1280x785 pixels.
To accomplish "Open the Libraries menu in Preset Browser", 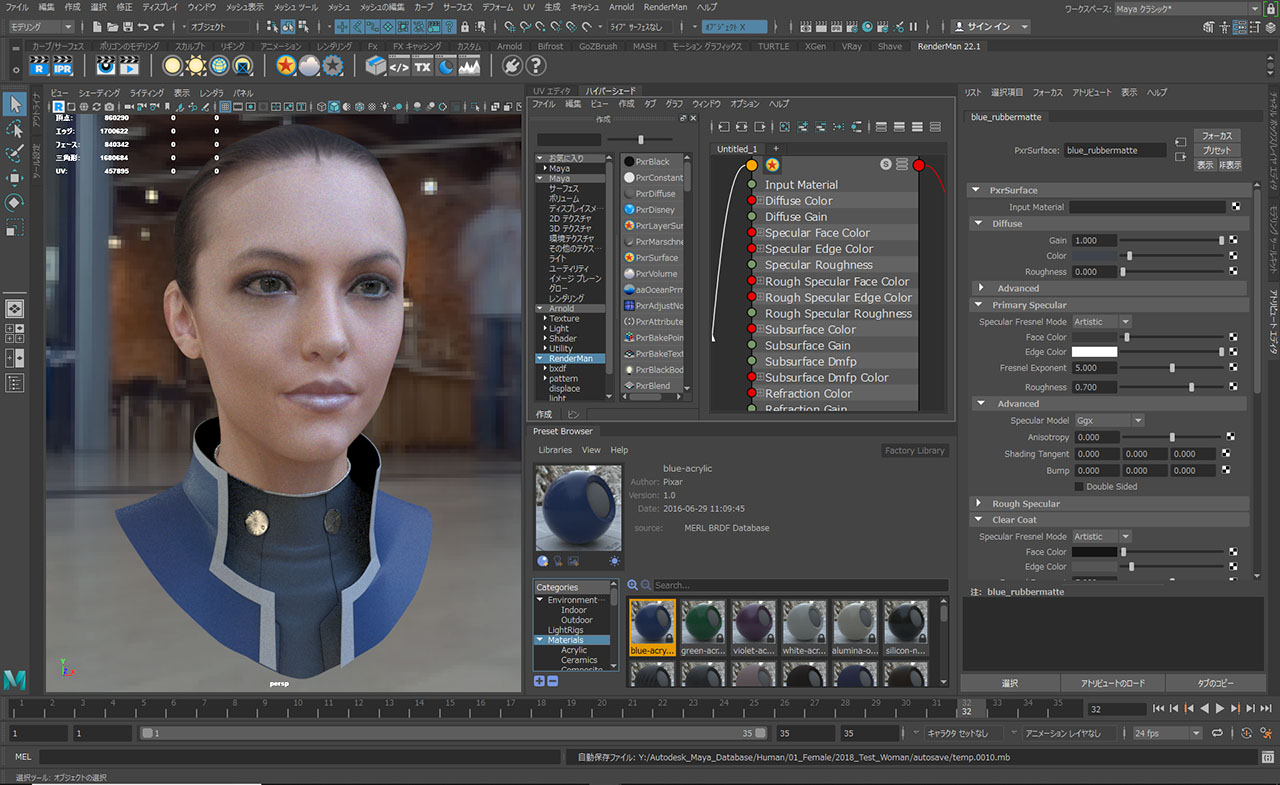I will (555, 450).
